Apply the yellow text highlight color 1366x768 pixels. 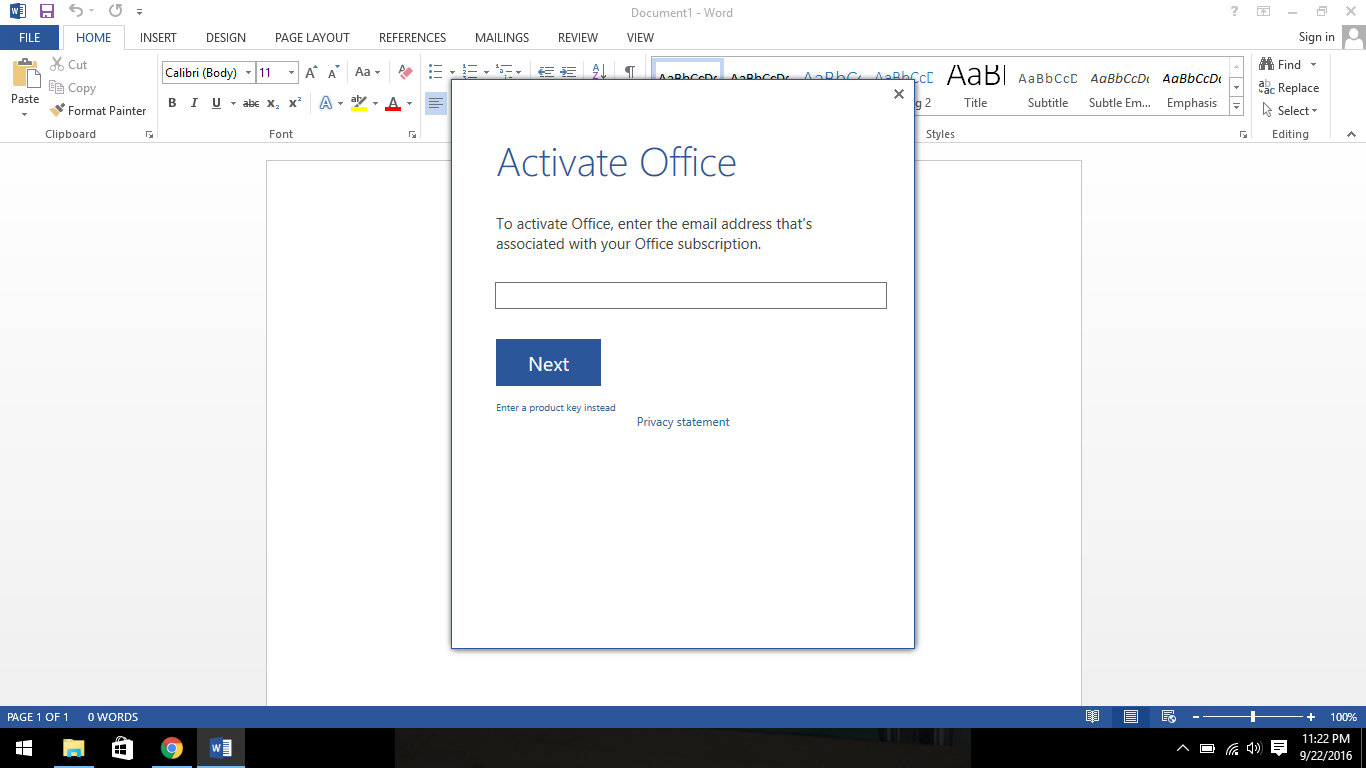(359, 103)
